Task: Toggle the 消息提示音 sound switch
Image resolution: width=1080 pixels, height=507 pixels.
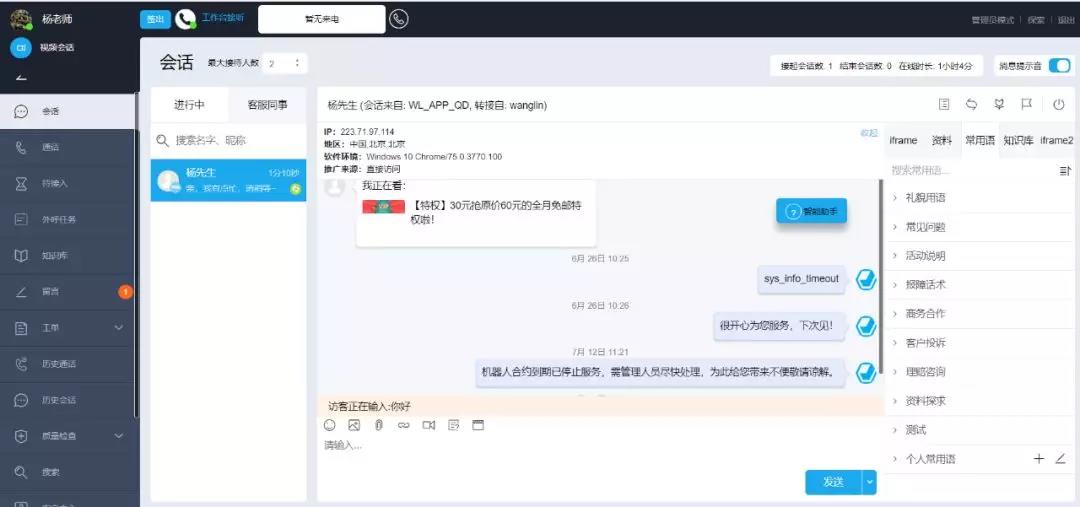Action: [1058, 66]
